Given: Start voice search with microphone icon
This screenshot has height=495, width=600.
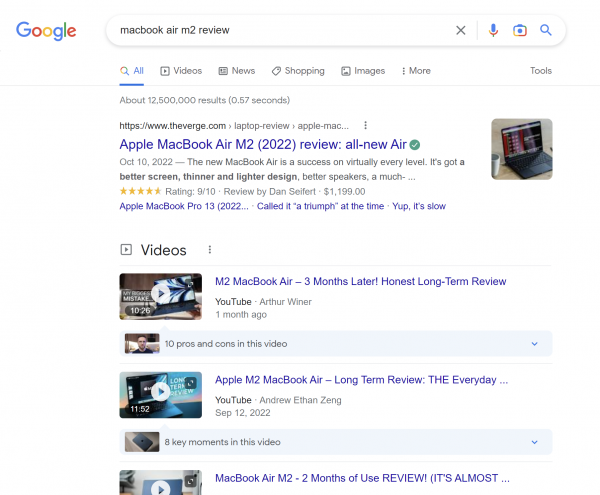Looking at the screenshot, I should pyautogui.click(x=493, y=30).
